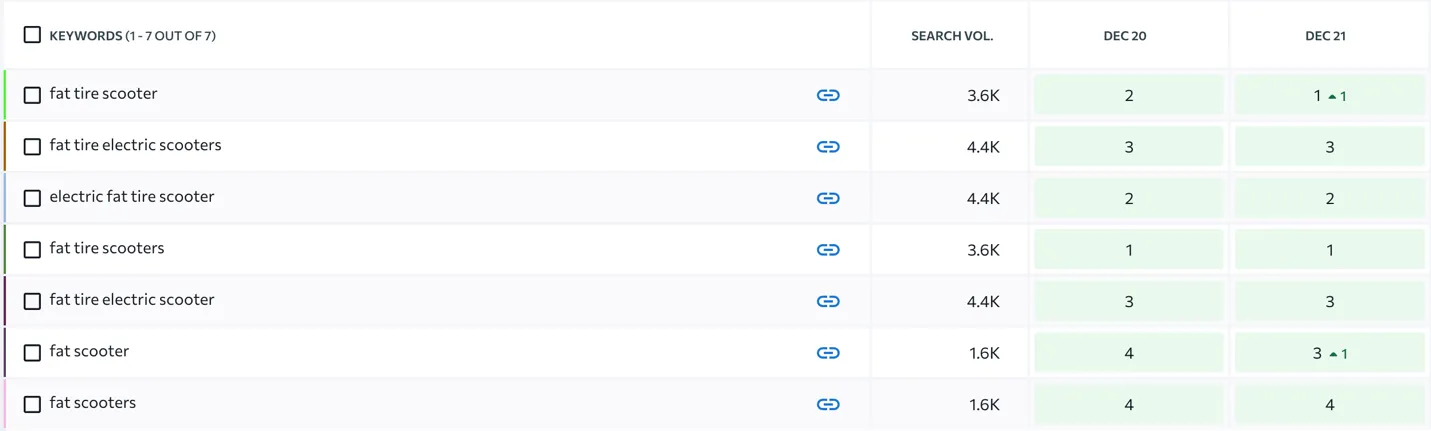Click DEC 20 rank cell for 'fat tire scooters'
Viewport: 1431px width, 431px height.
(1128, 250)
